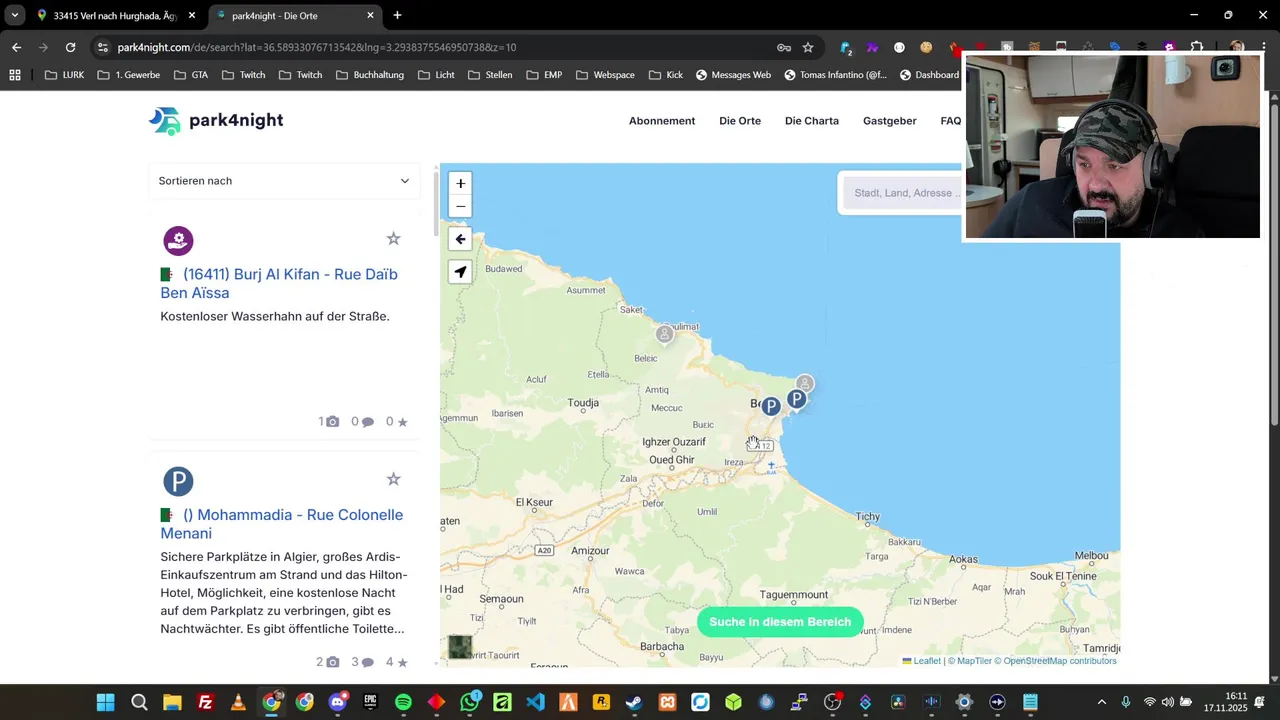Open Abonnement menu item
The height and width of the screenshot is (720, 1280).
[662, 121]
